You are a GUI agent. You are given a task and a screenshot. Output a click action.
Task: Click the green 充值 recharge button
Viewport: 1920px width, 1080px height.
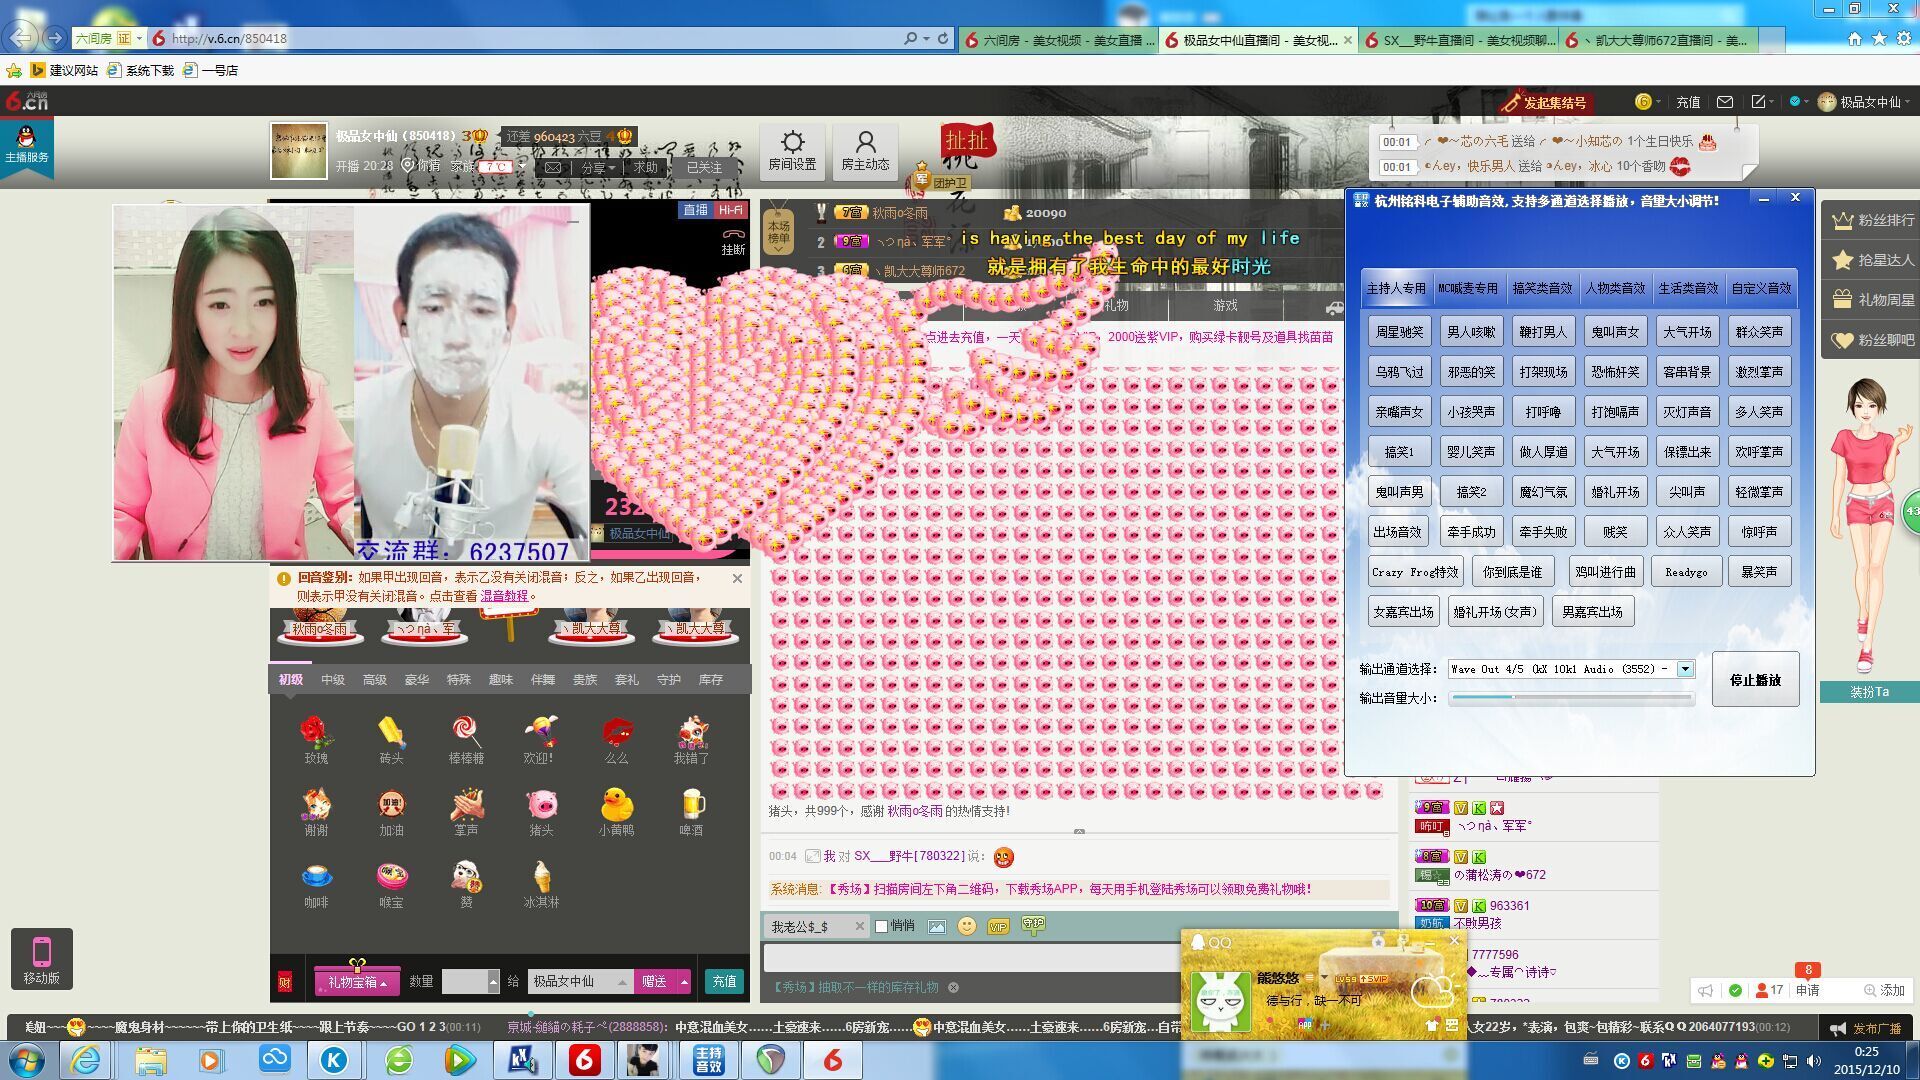coord(724,982)
